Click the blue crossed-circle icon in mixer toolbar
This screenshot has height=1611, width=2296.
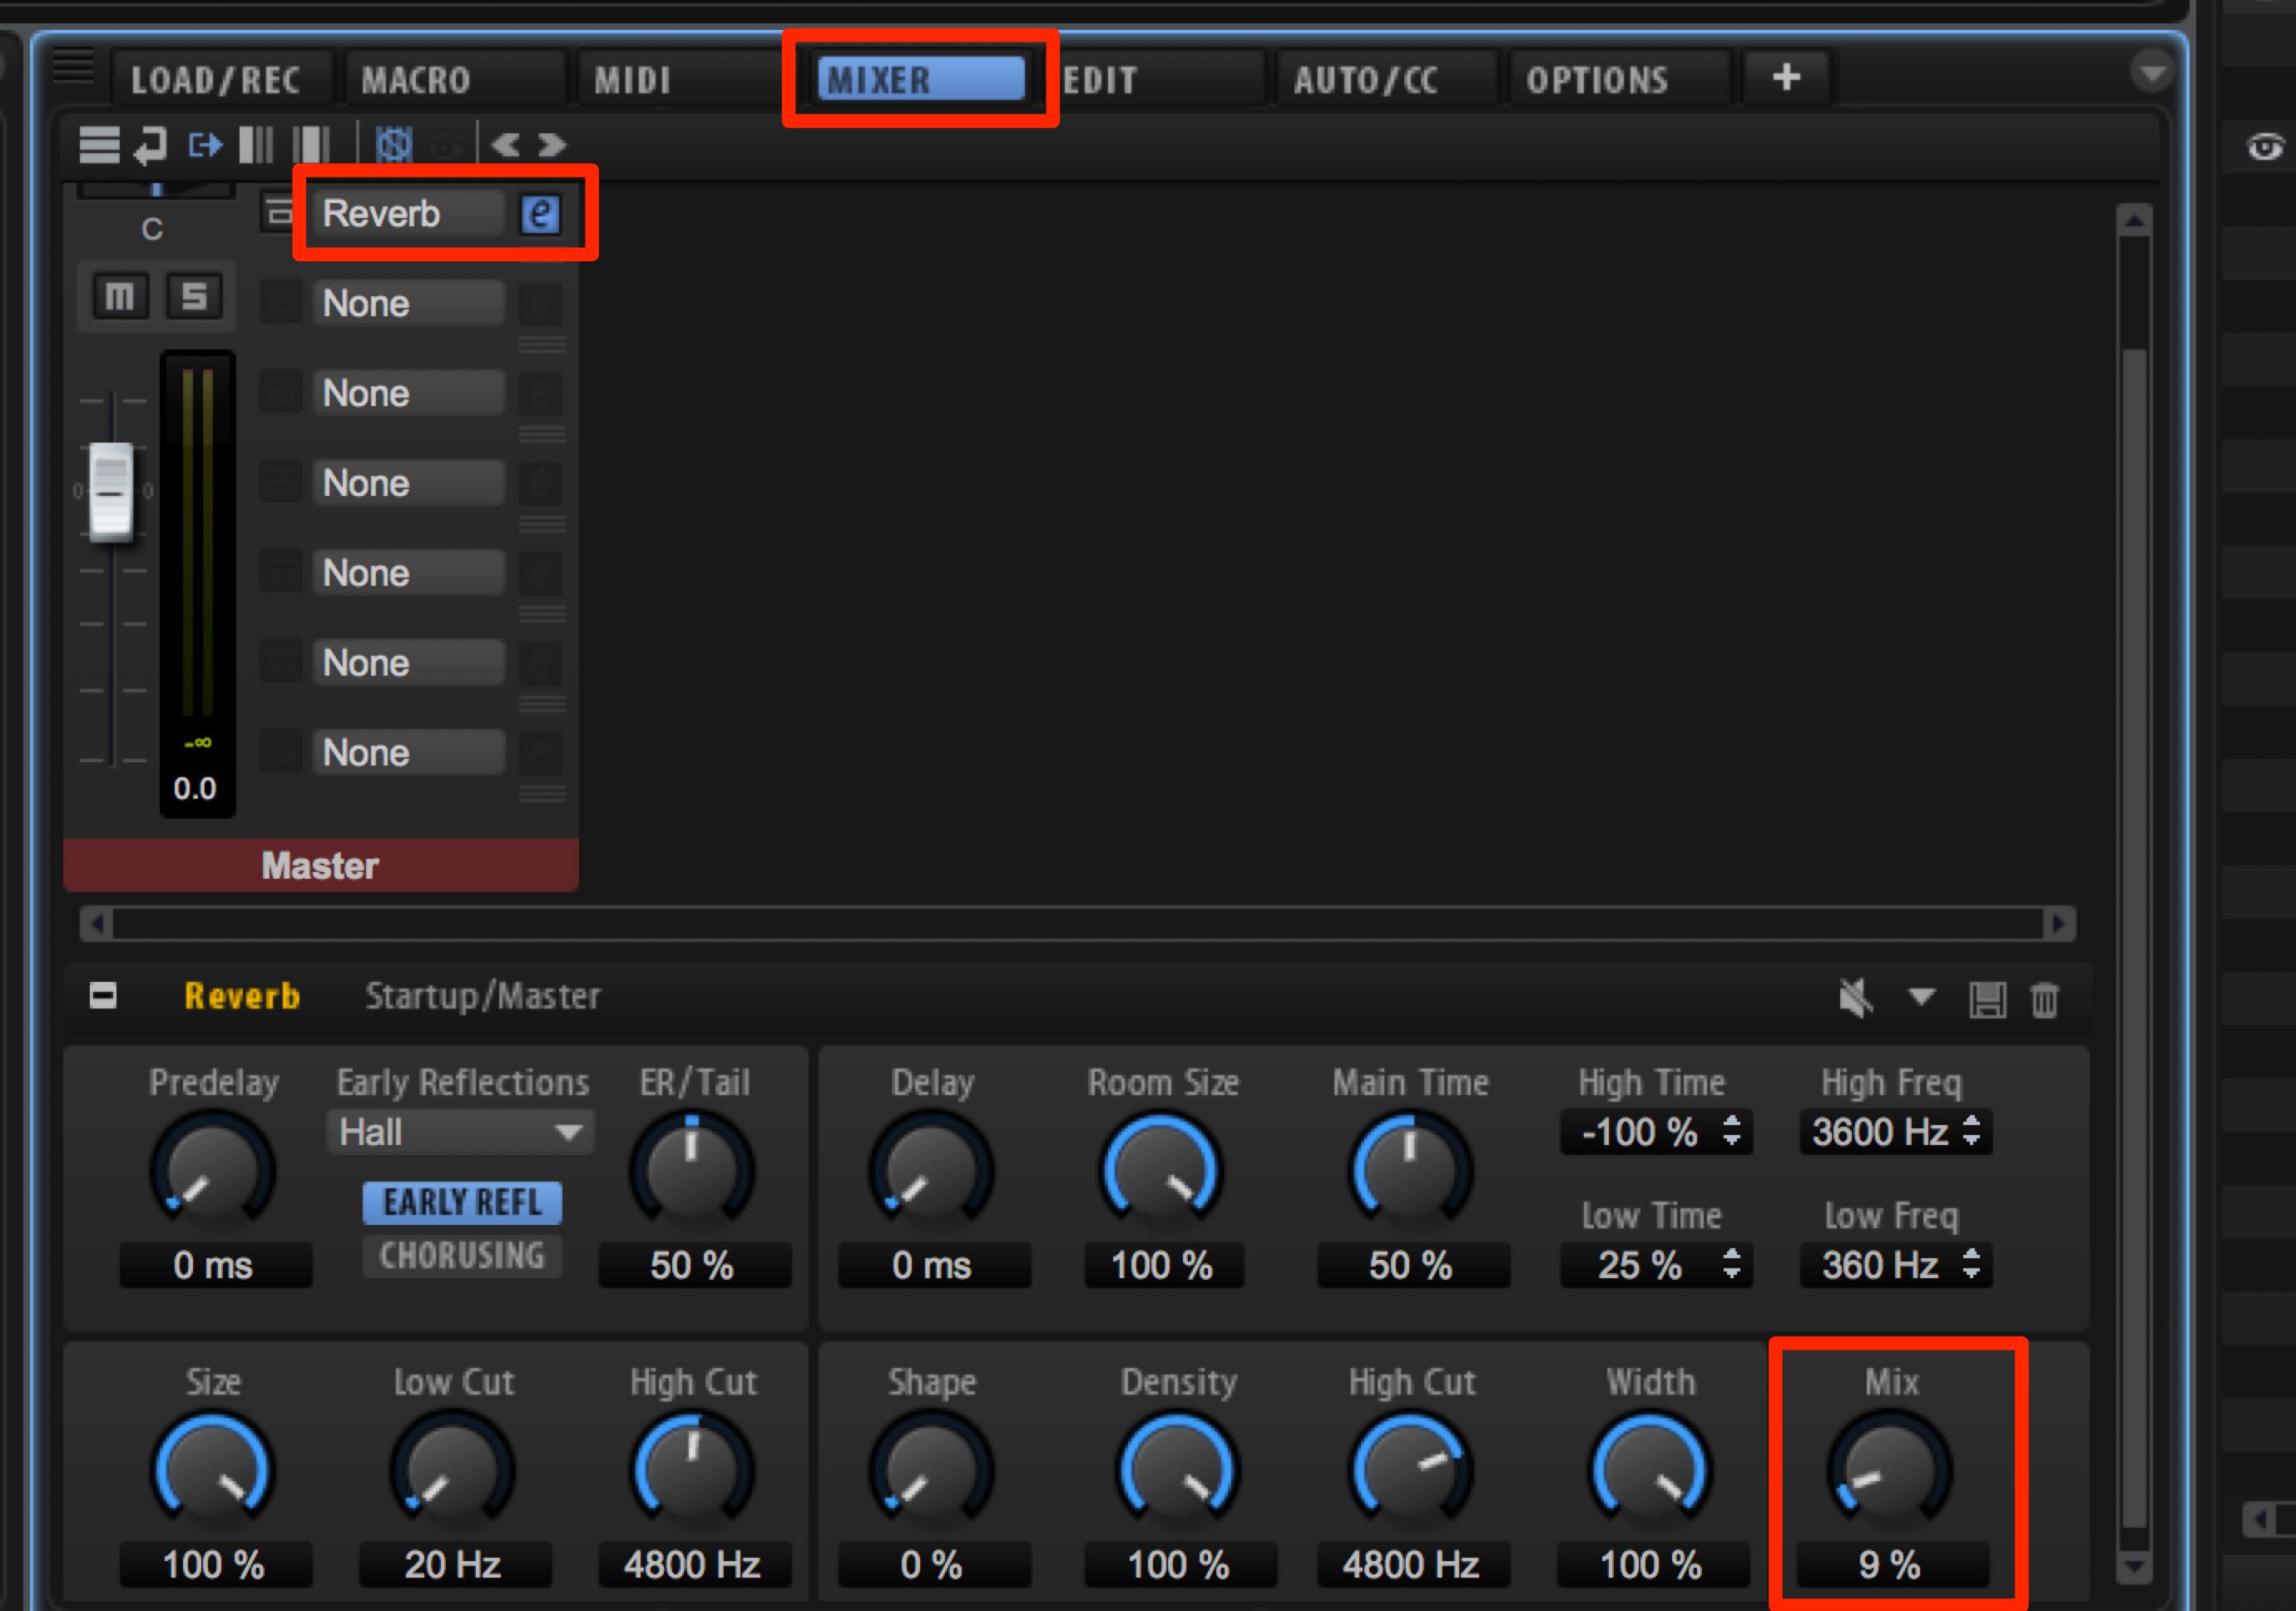pos(394,145)
